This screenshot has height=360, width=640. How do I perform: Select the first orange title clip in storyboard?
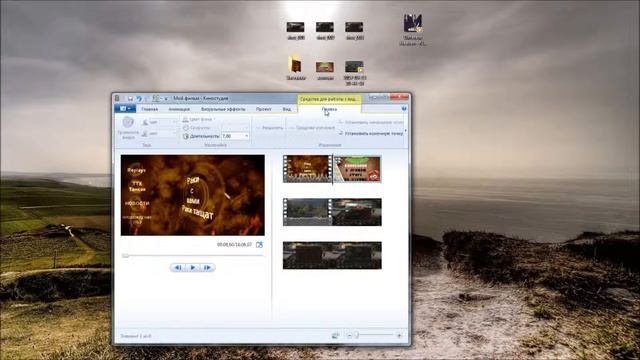pyautogui.click(x=307, y=168)
